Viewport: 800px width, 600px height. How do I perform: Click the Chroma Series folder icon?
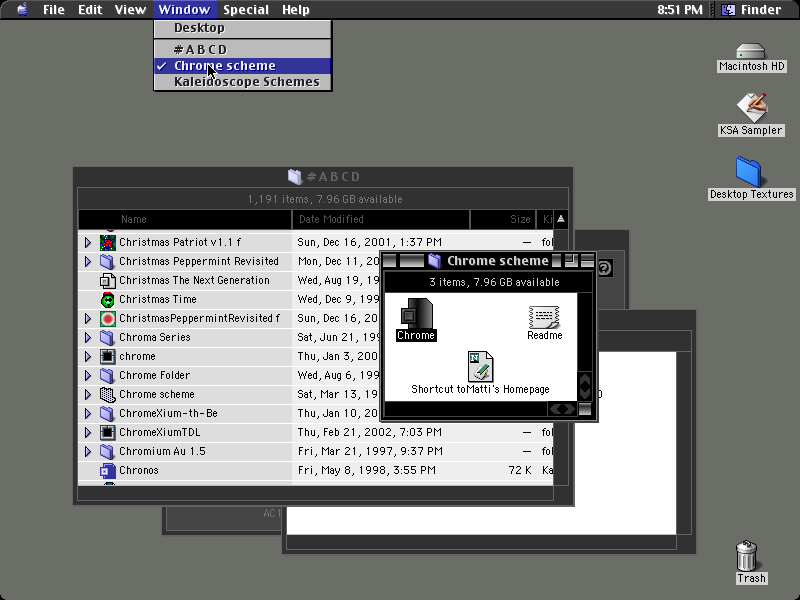107,337
